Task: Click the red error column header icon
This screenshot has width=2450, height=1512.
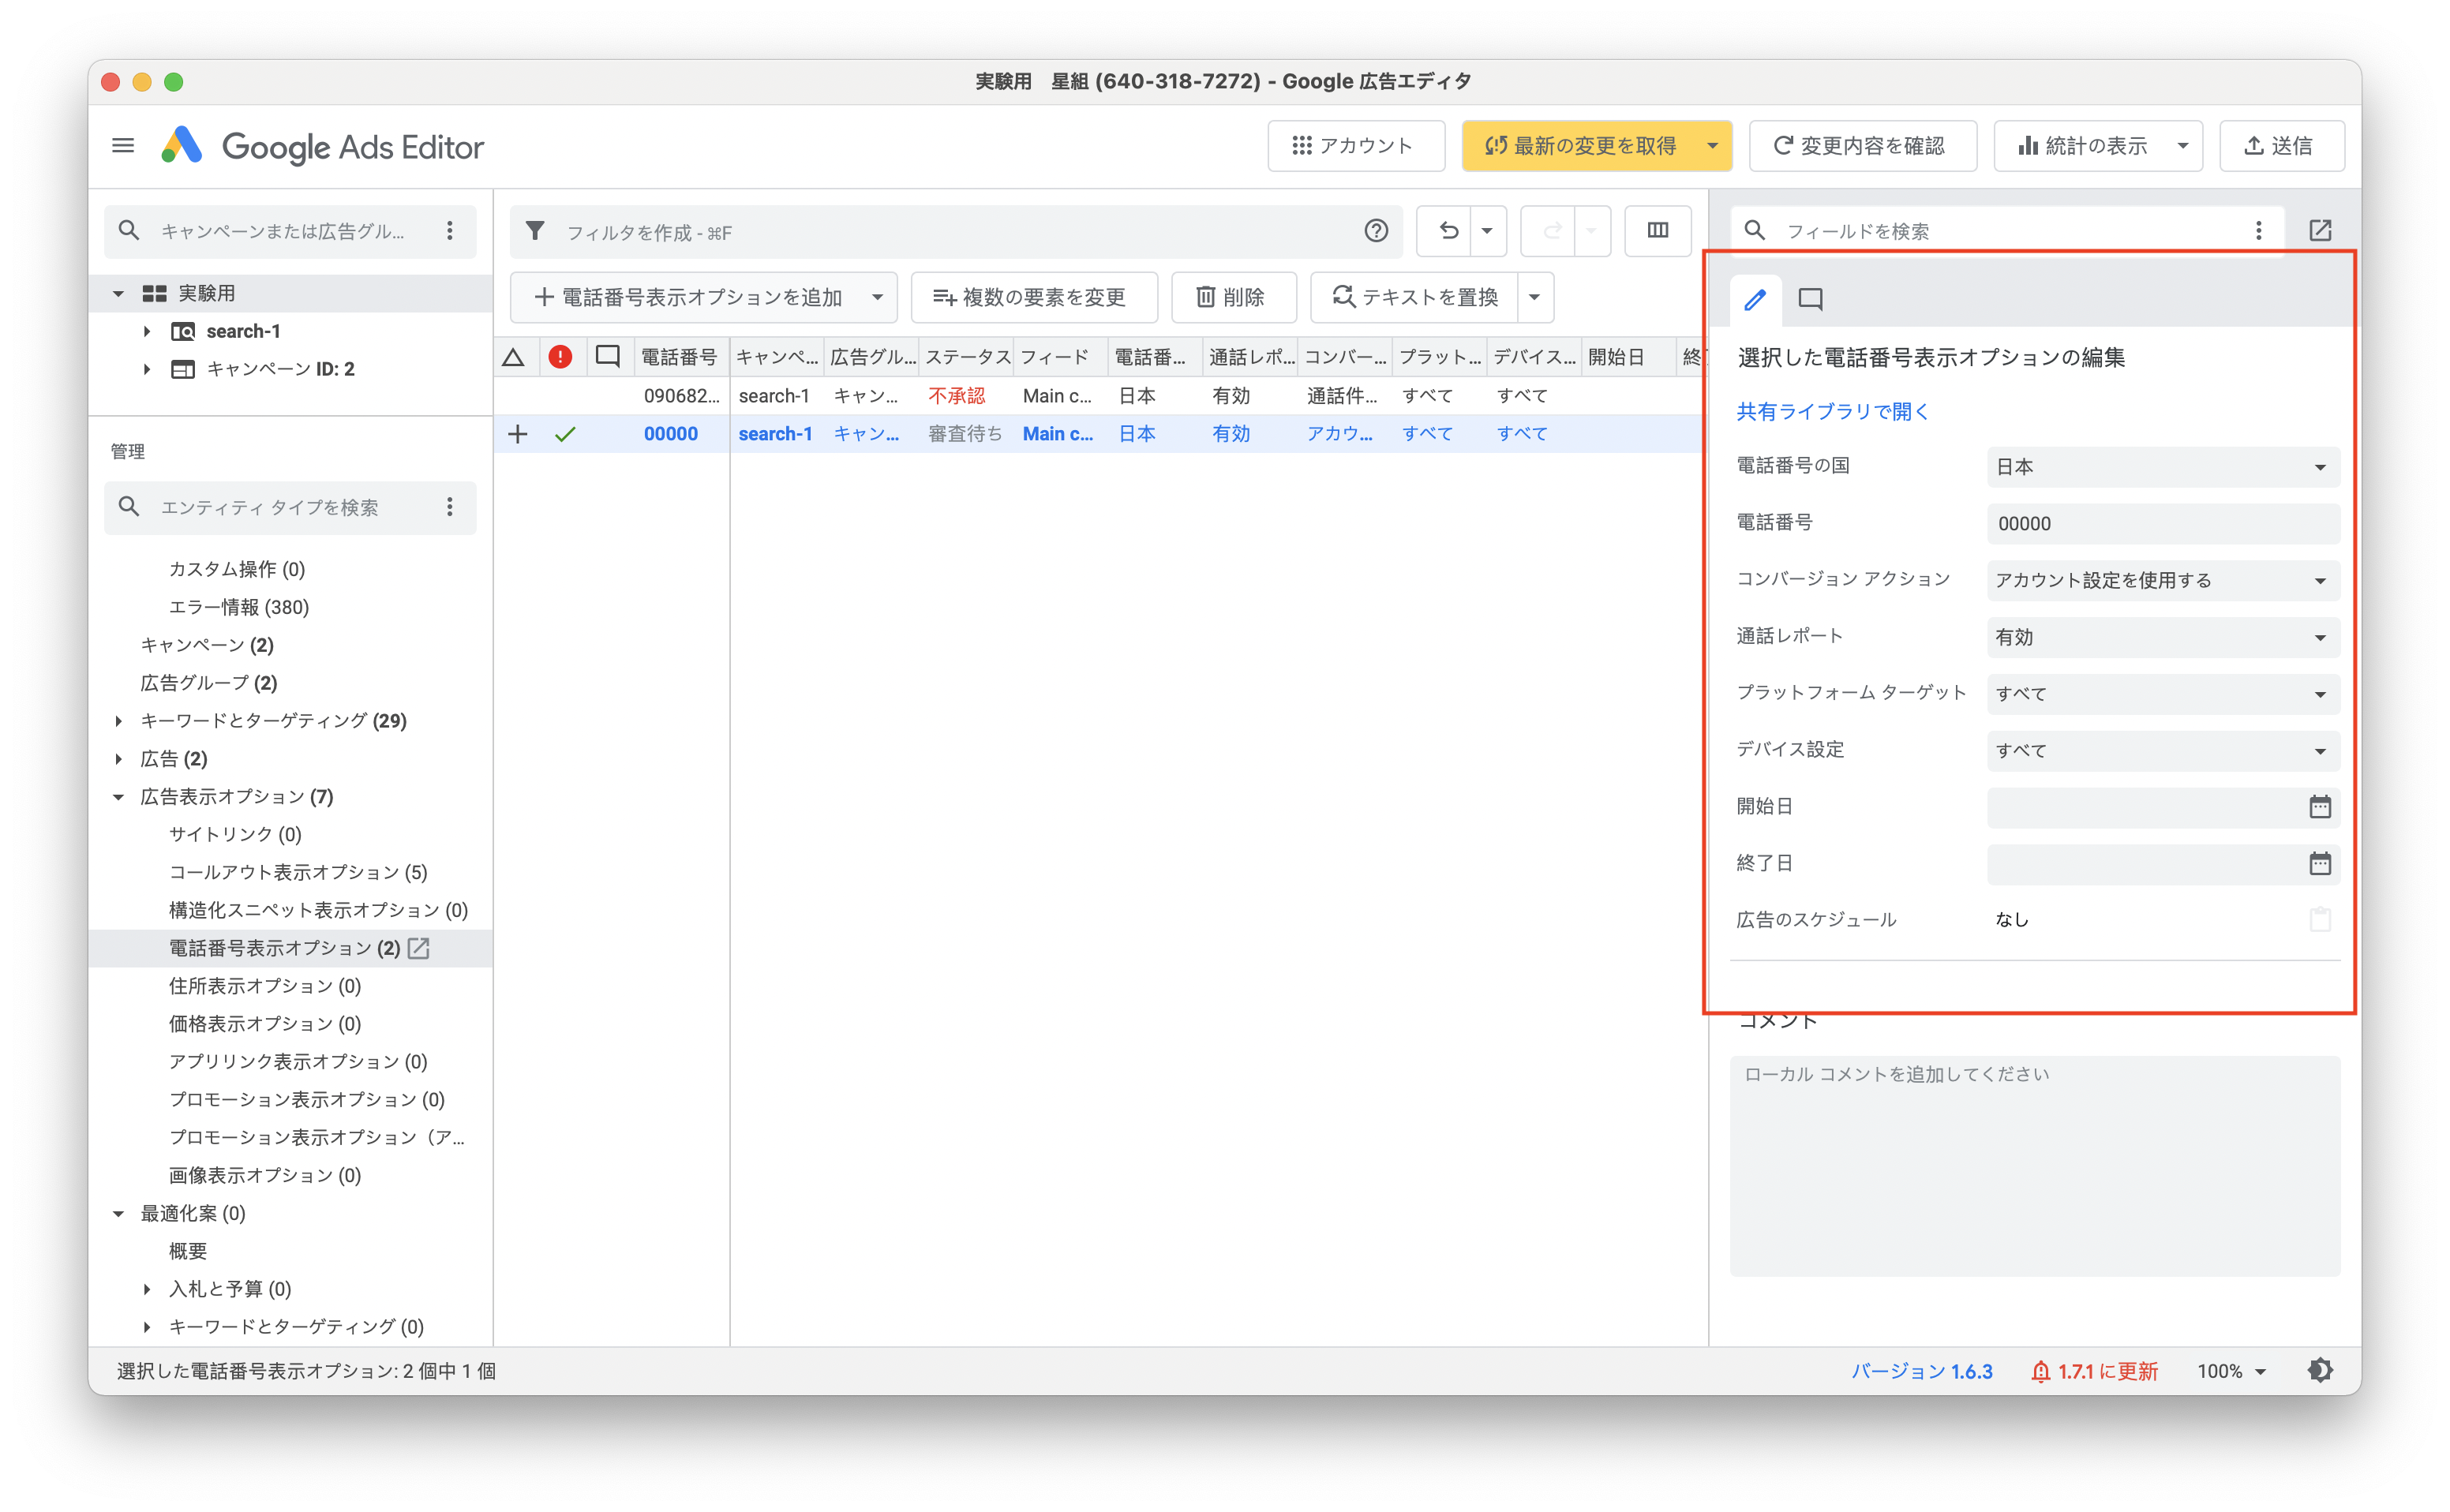Action: coord(560,357)
